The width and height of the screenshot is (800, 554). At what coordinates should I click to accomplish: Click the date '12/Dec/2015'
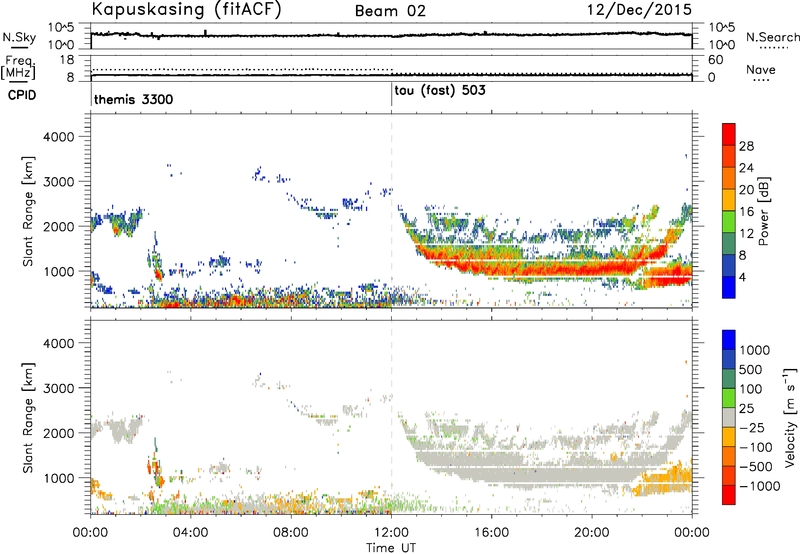640,9
